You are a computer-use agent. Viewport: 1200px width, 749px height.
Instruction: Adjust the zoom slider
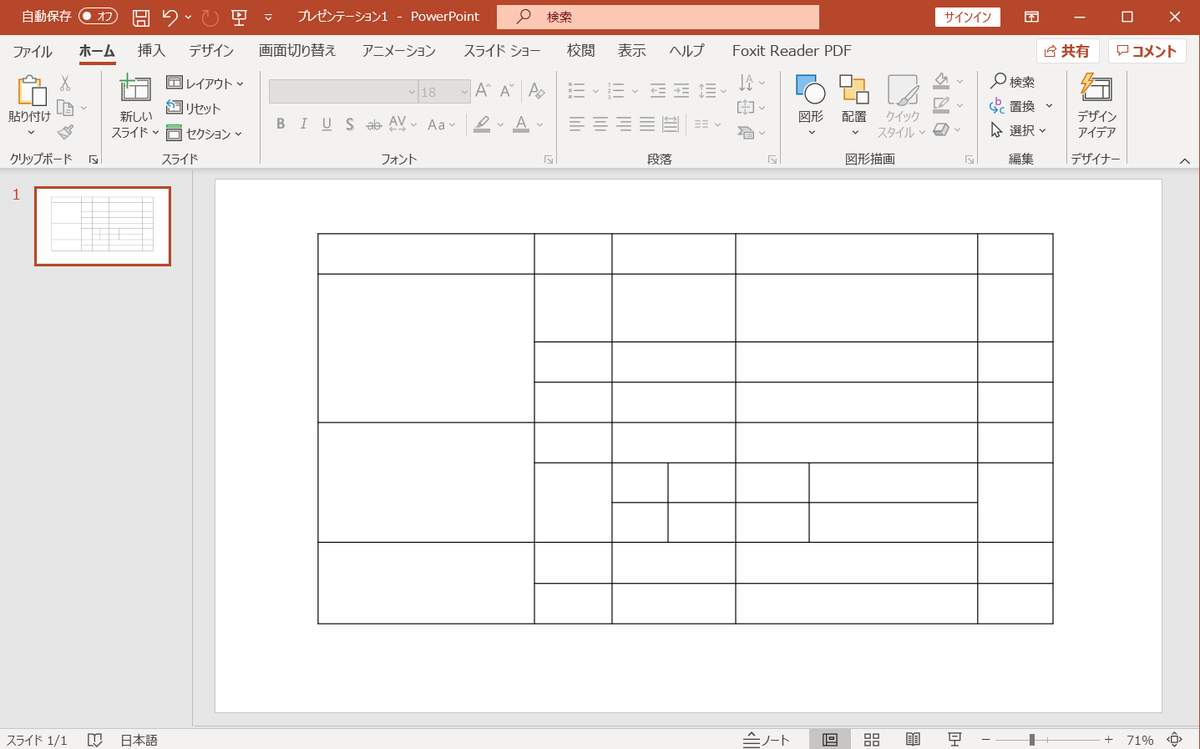pyautogui.click(x=1031, y=740)
